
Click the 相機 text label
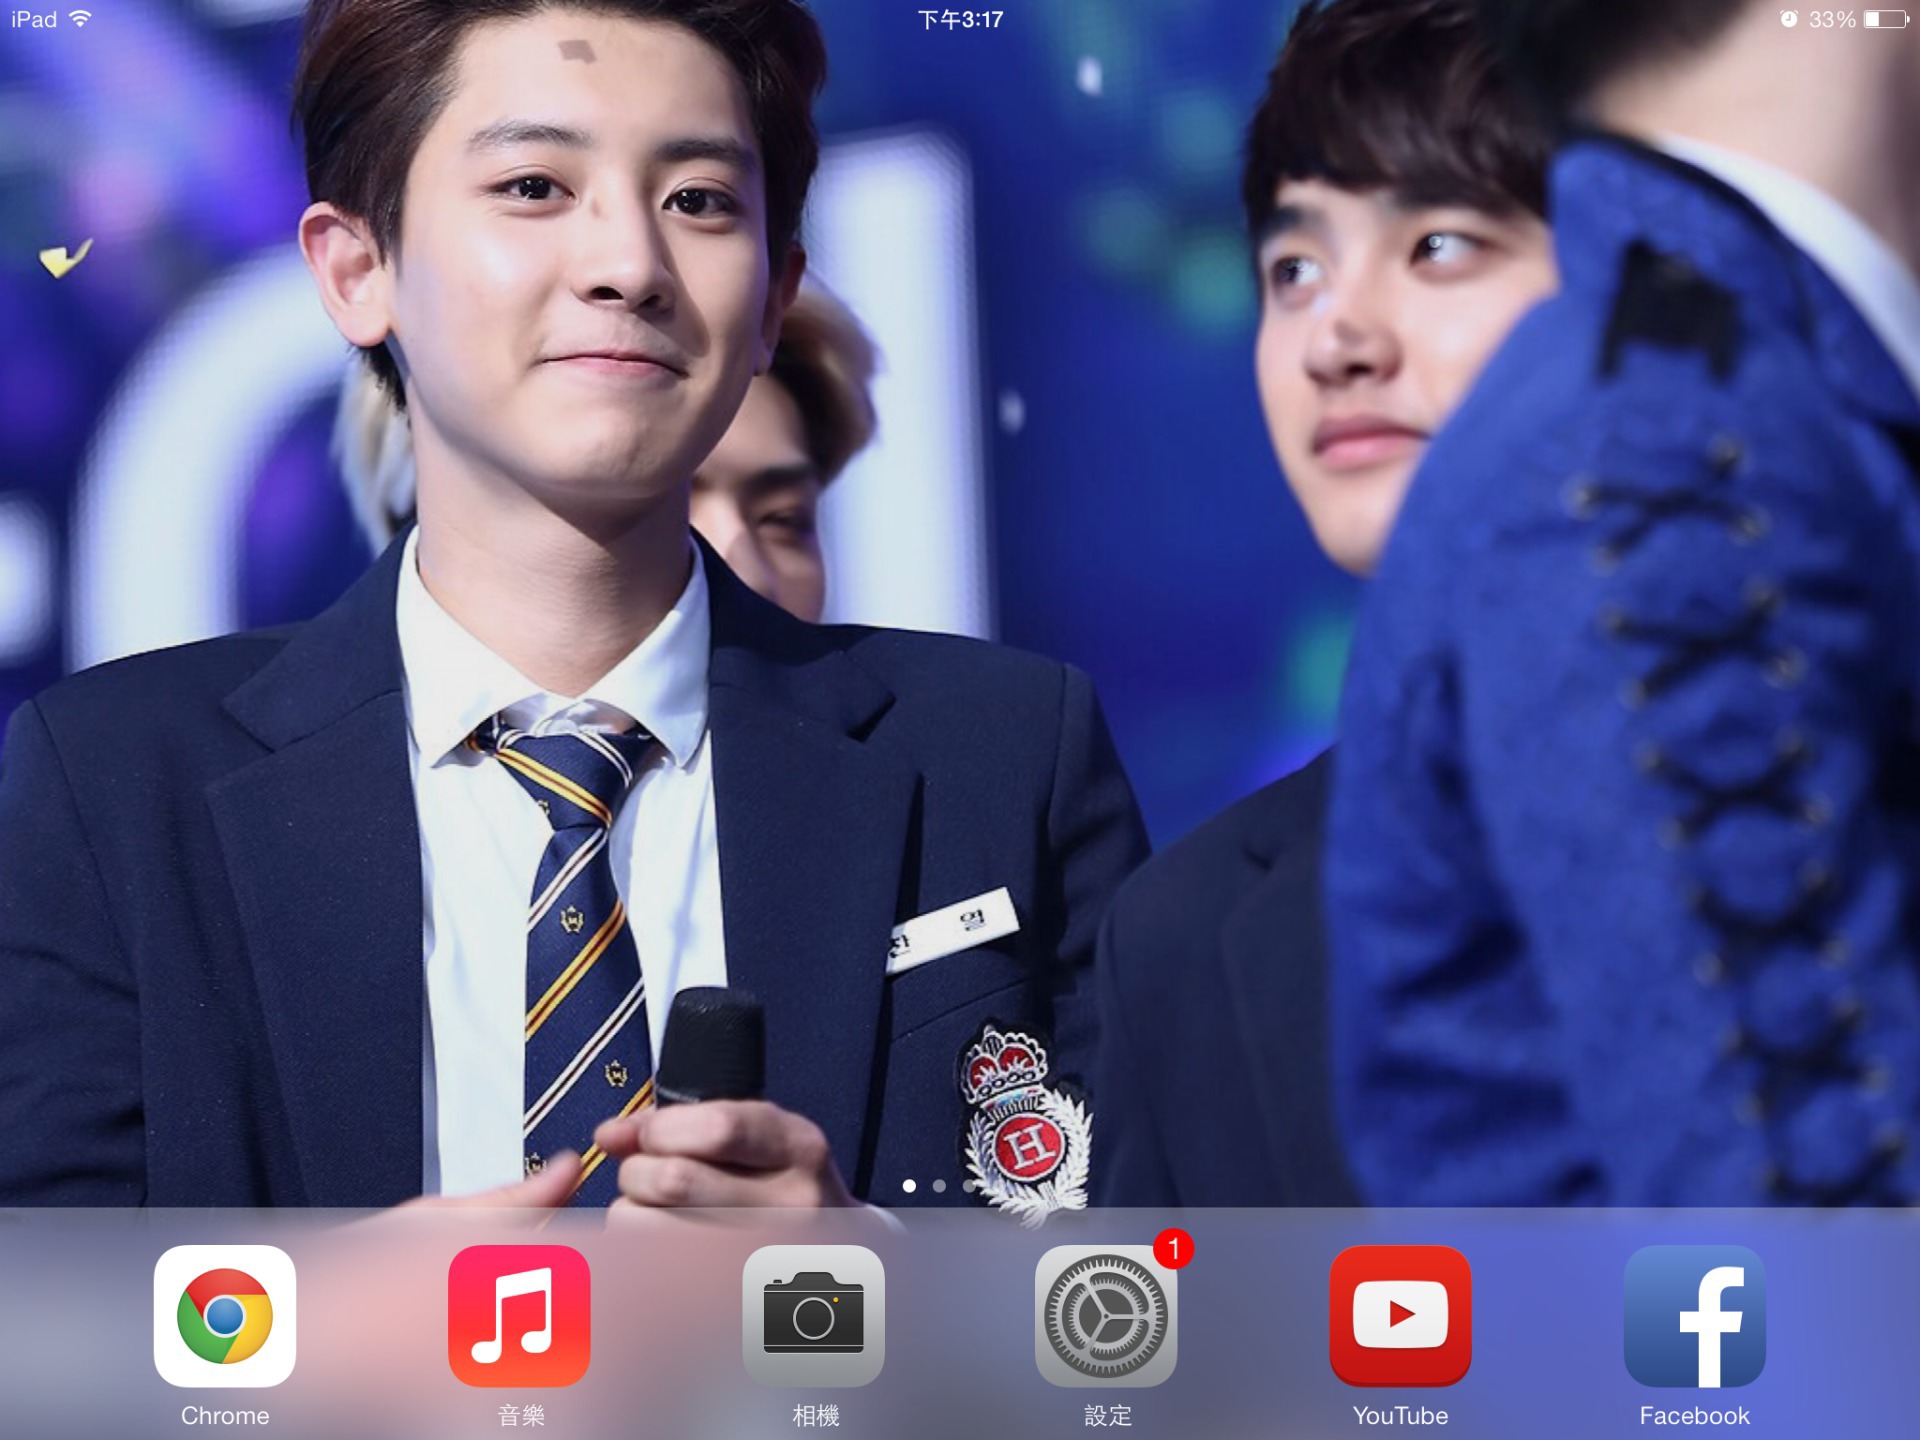[815, 1416]
